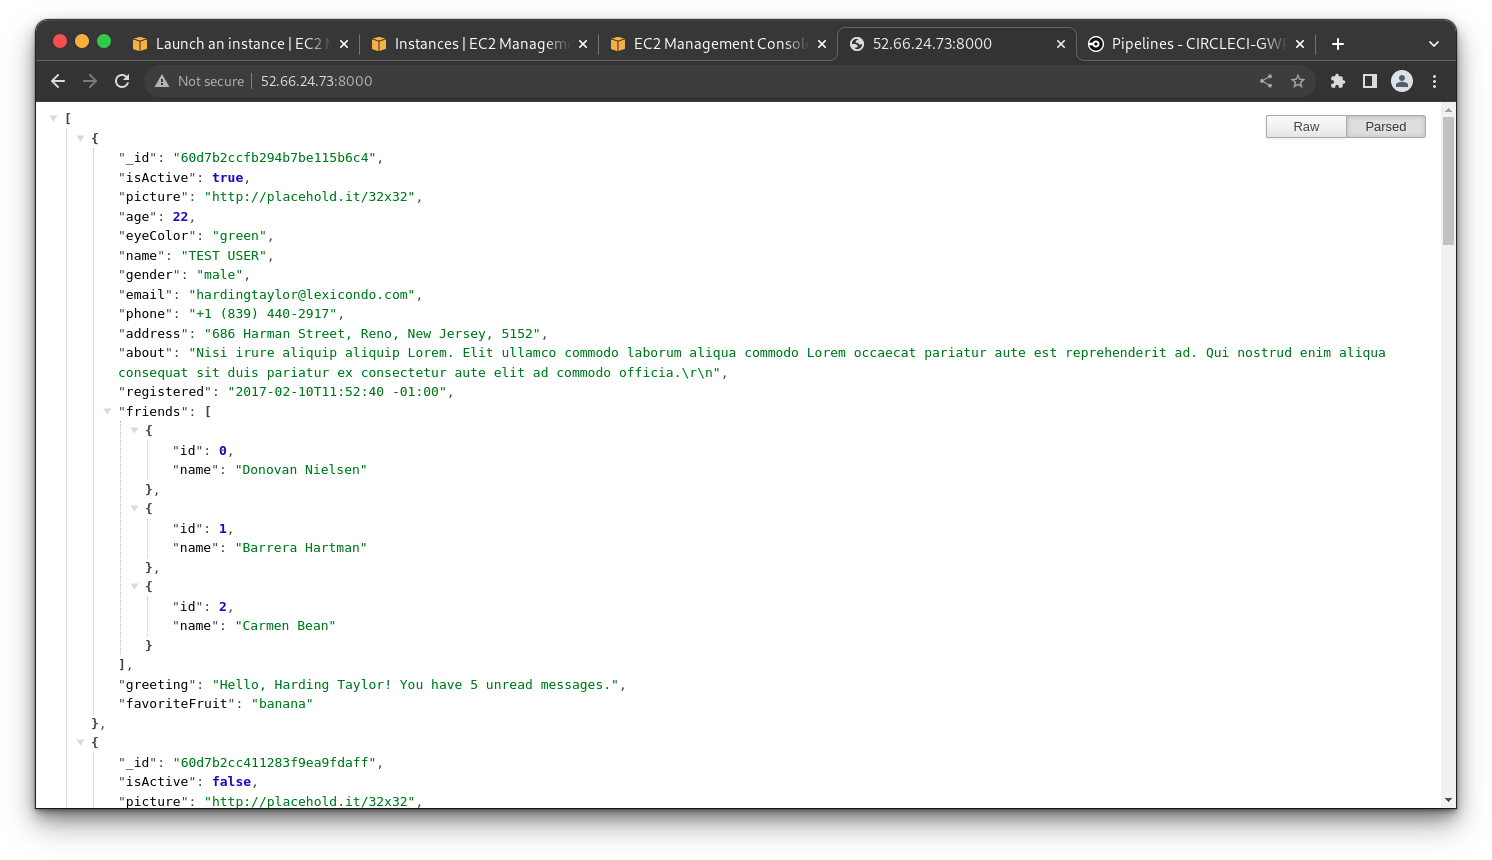
Task: Share this page icon in address bar
Action: [x=1266, y=81]
